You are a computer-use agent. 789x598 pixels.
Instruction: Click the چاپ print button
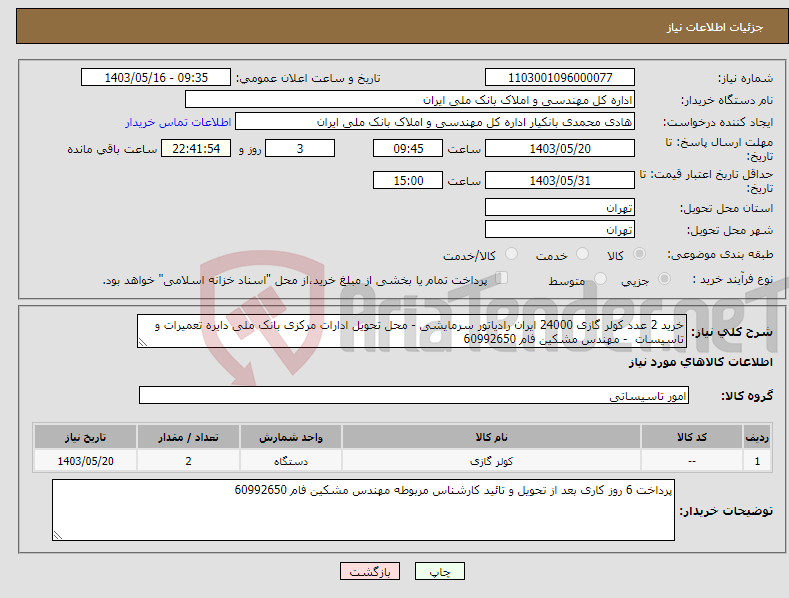pos(440,571)
